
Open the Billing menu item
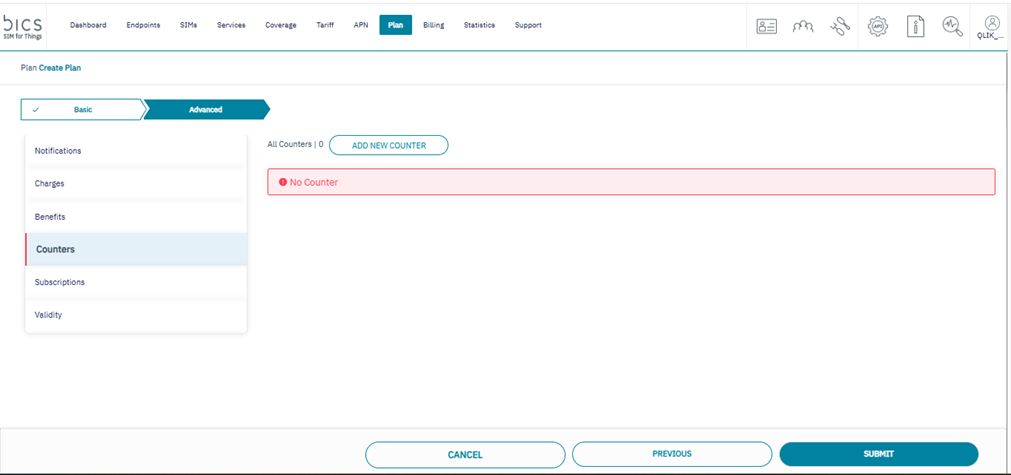click(x=433, y=25)
